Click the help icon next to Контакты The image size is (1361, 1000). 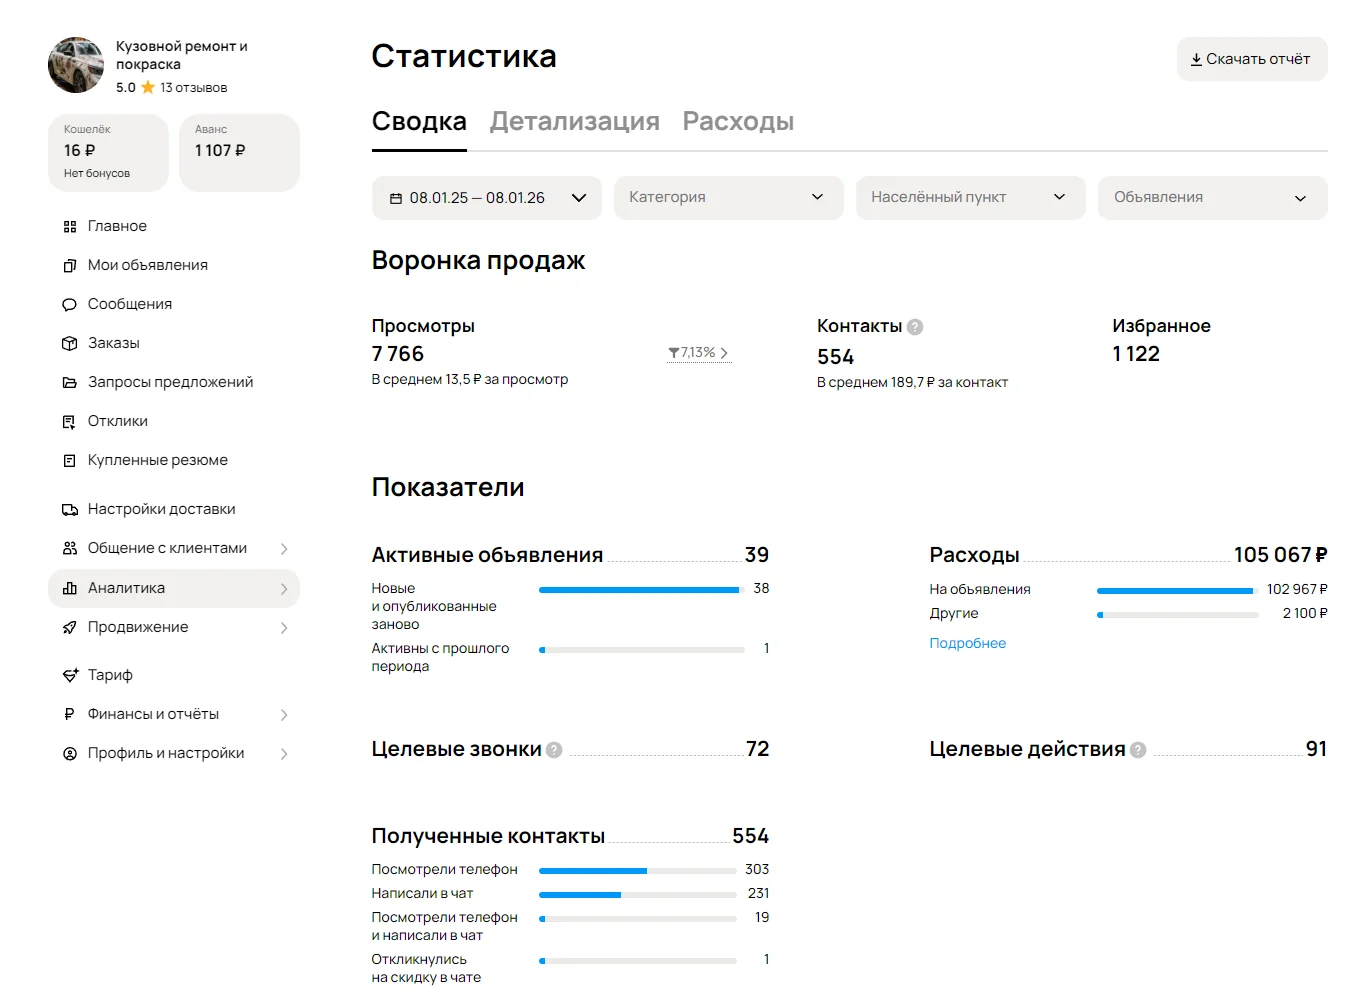coord(915,327)
